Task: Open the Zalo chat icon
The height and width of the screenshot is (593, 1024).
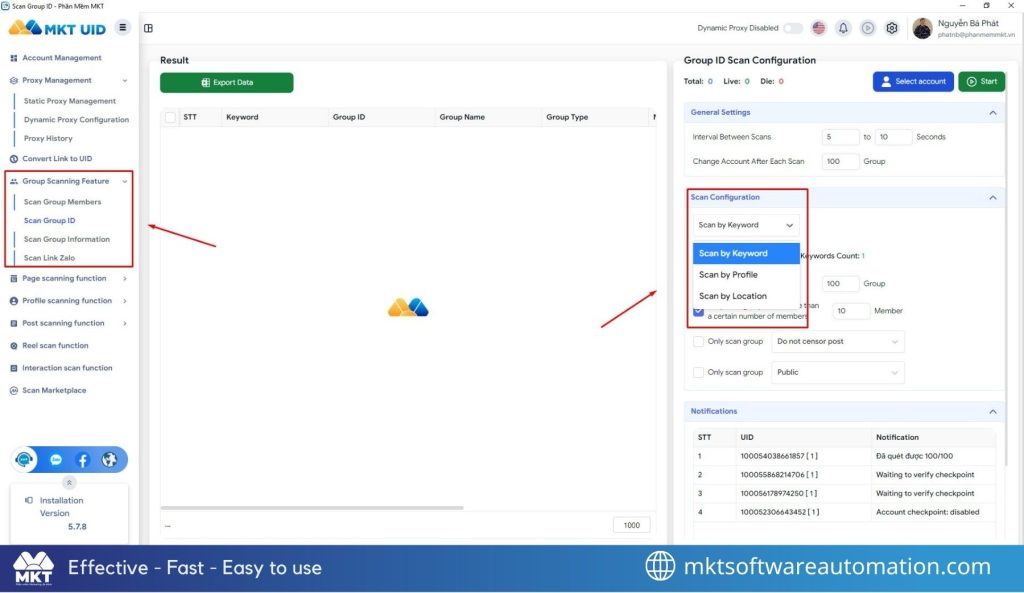Action: click(x=56, y=460)
